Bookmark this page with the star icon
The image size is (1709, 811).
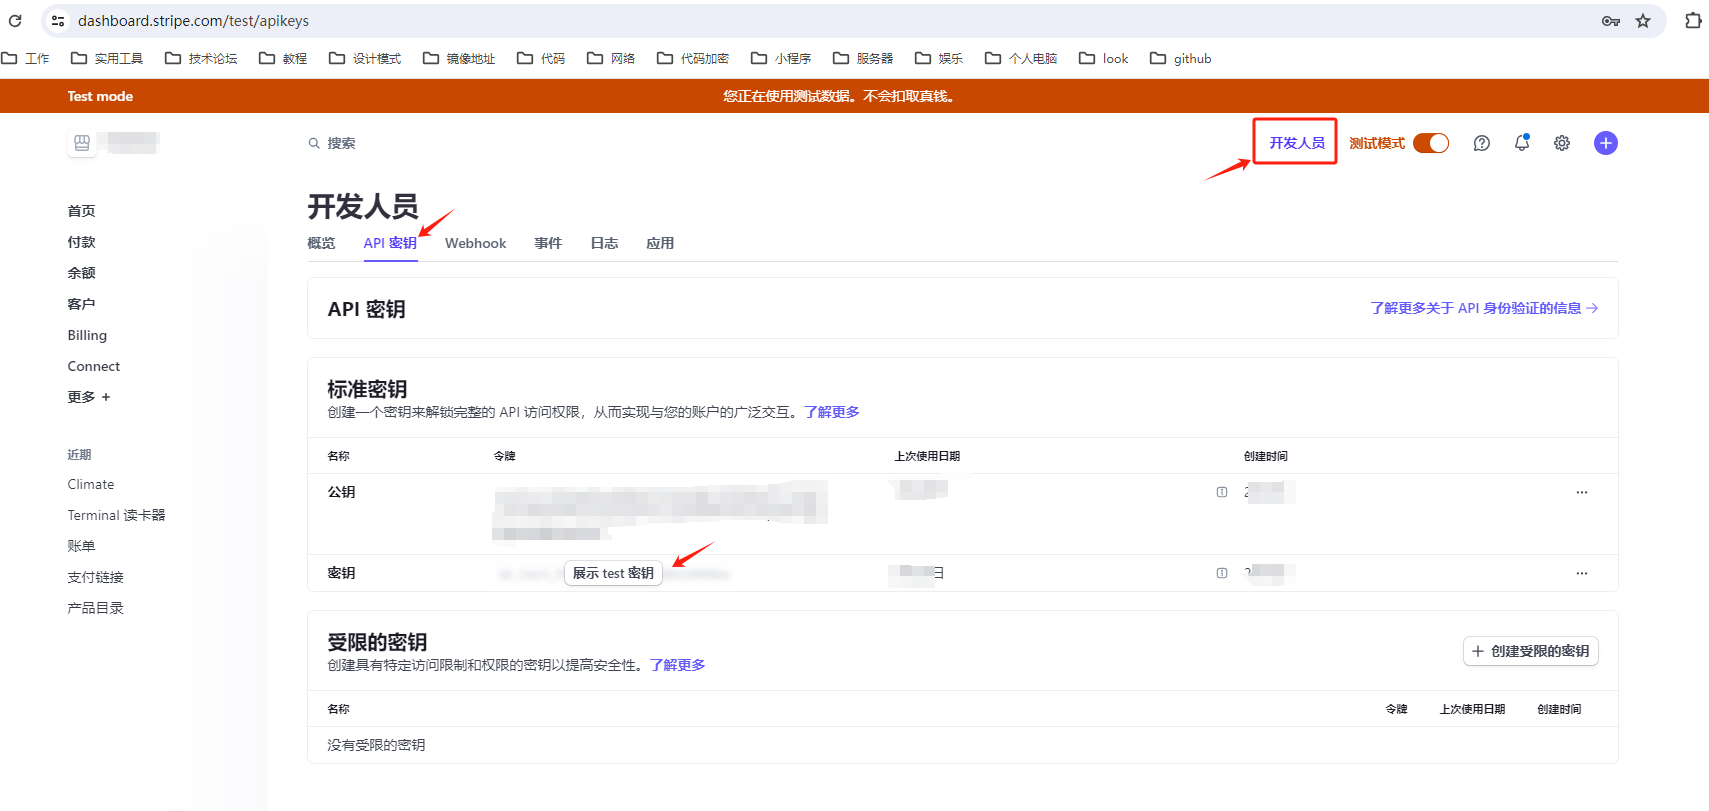[1643, 21]
